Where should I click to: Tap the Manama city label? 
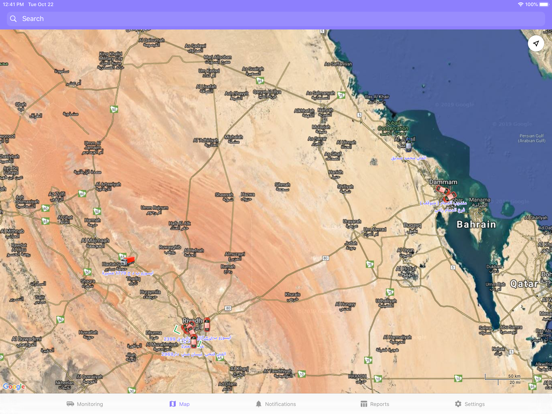[479, 200]
